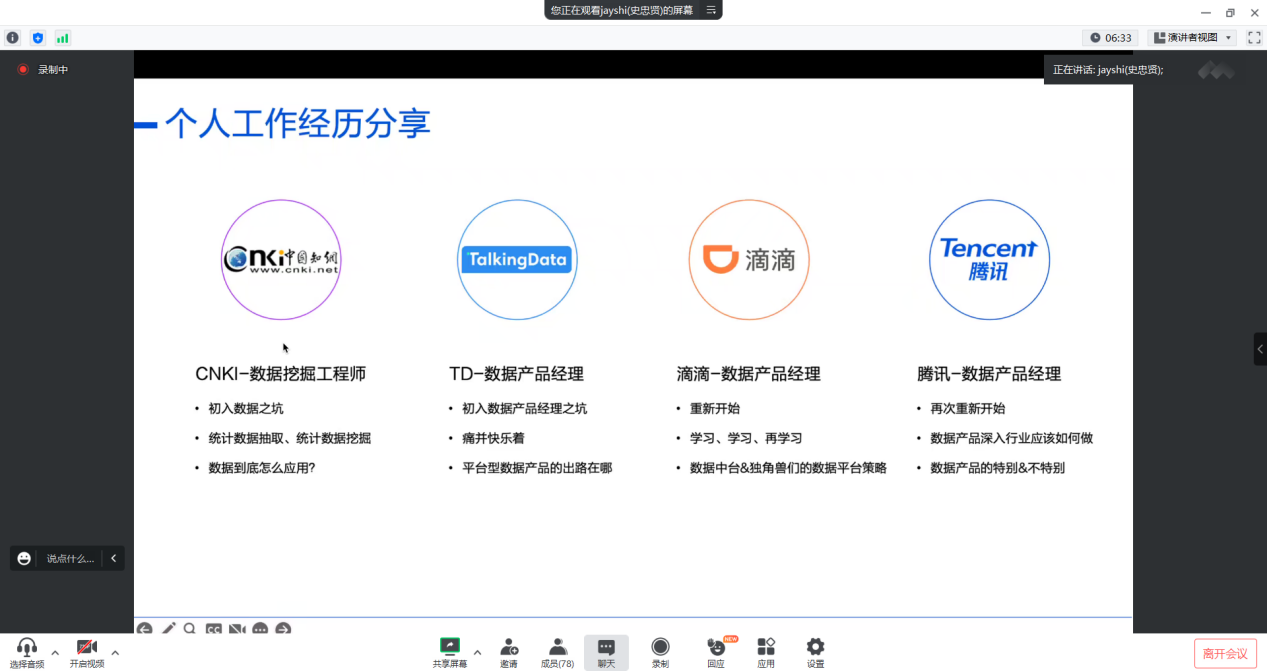Expand the video options arrow
Image resolution: width=1267 pixels, height=671 pixels.
[x=115, y=653]
